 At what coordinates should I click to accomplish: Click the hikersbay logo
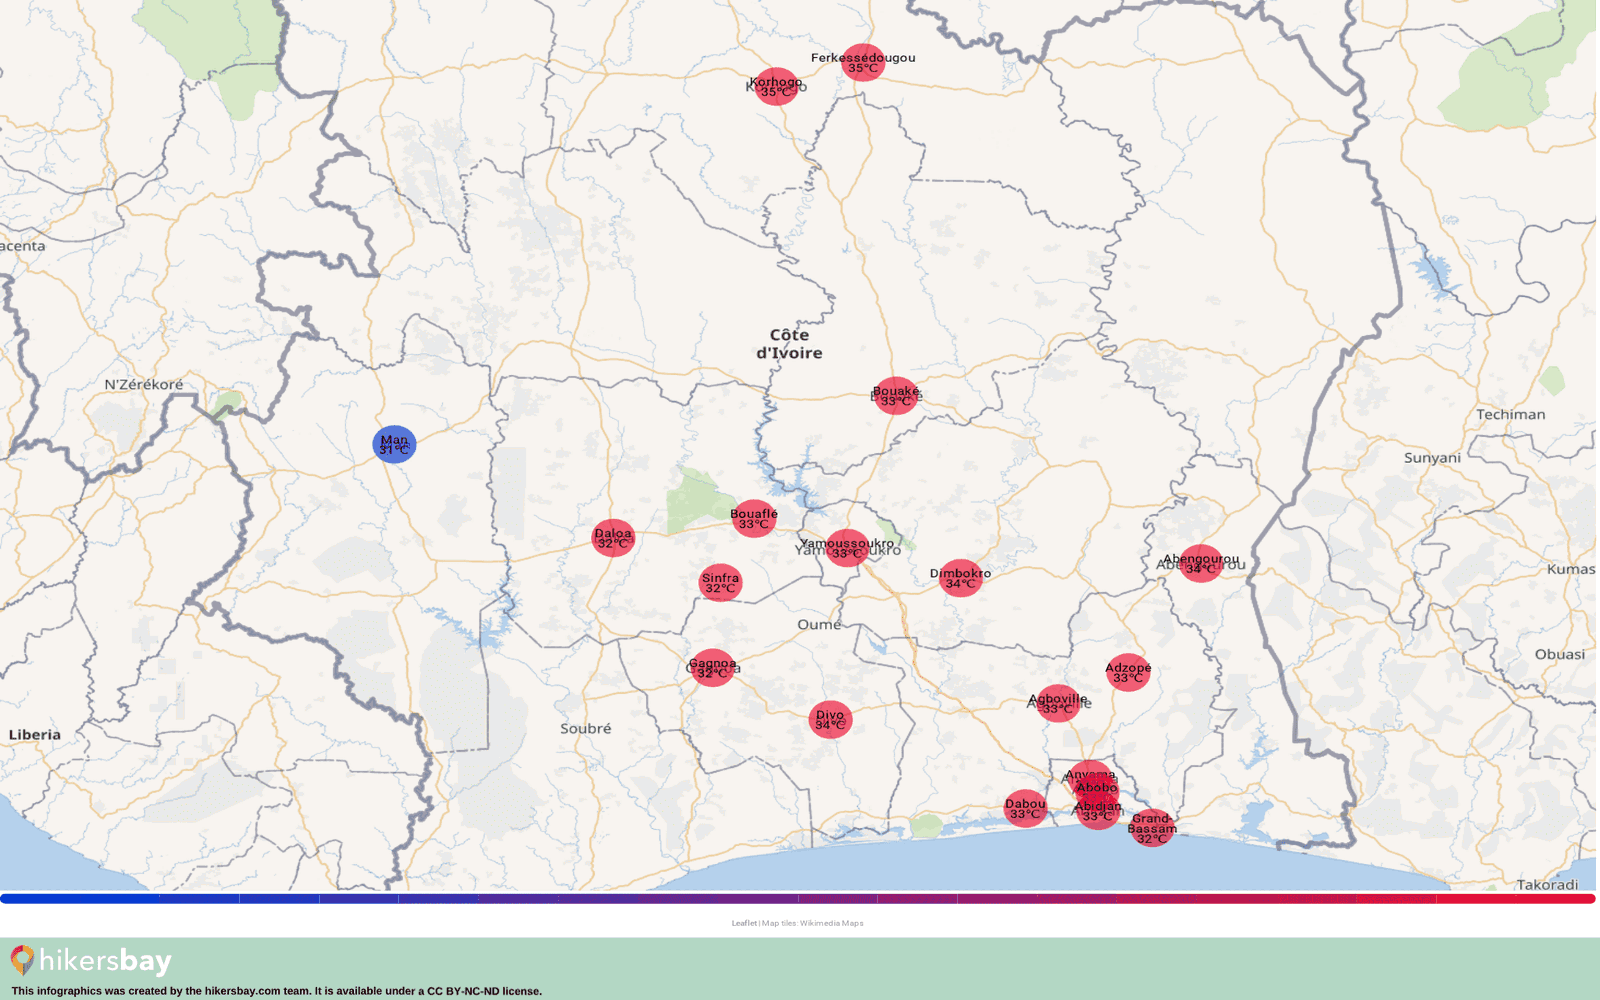[x=92, y=961]
